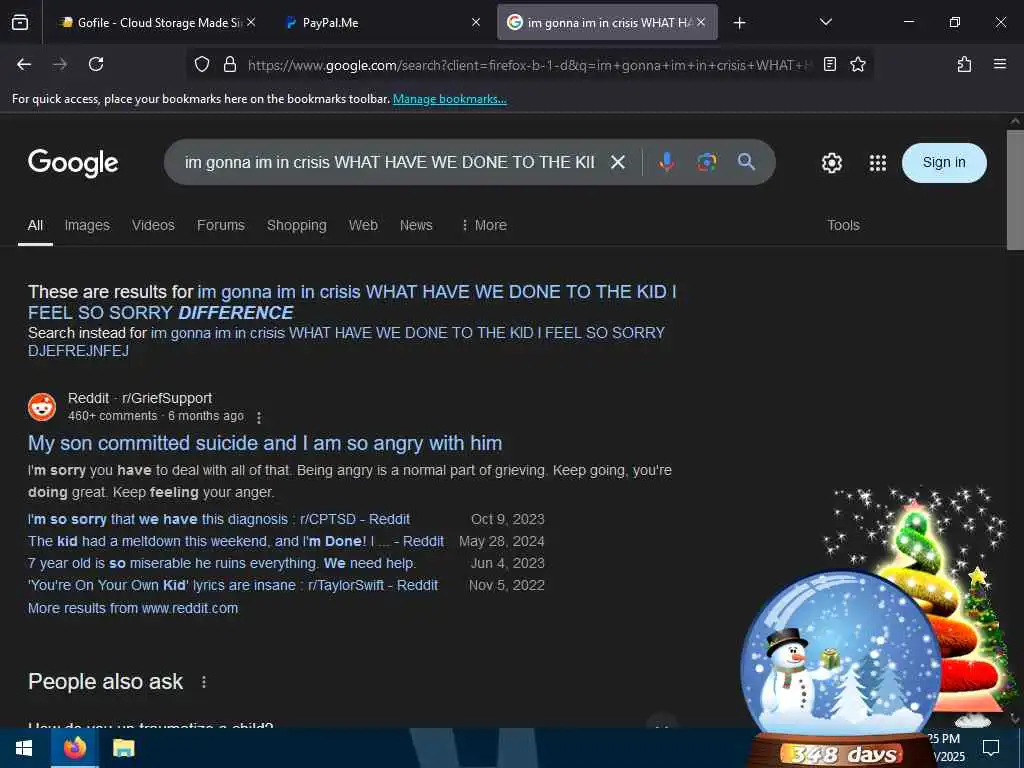Search instead for DJEFREJNFEJ query
This screenshot has height=768, width=1024.
pos(347,342)
